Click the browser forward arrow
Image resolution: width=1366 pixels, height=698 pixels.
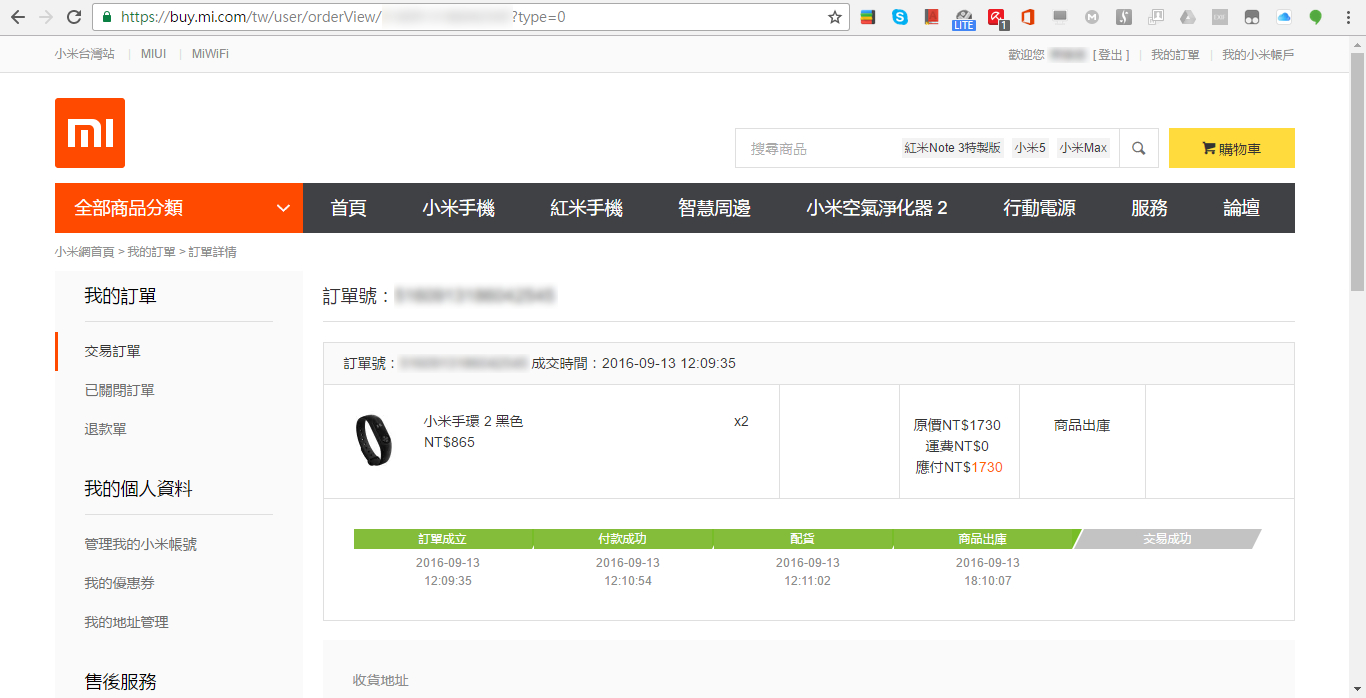(46, 17)
